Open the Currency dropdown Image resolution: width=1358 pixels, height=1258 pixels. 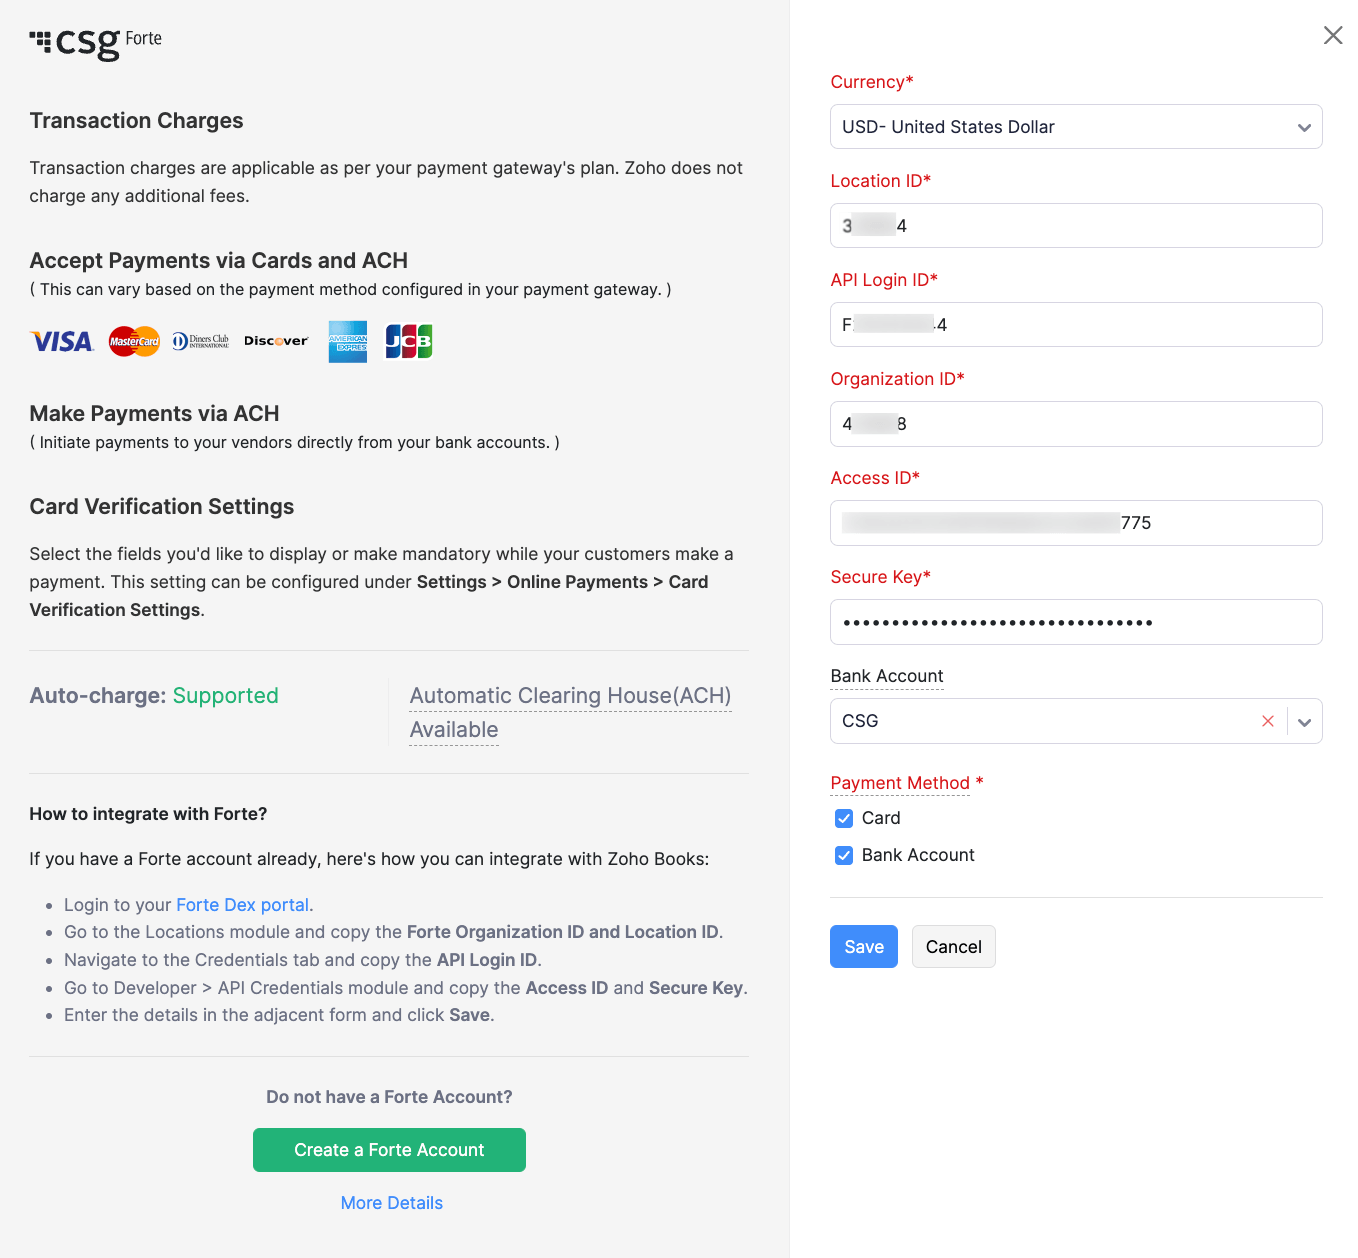point(1076,127)
